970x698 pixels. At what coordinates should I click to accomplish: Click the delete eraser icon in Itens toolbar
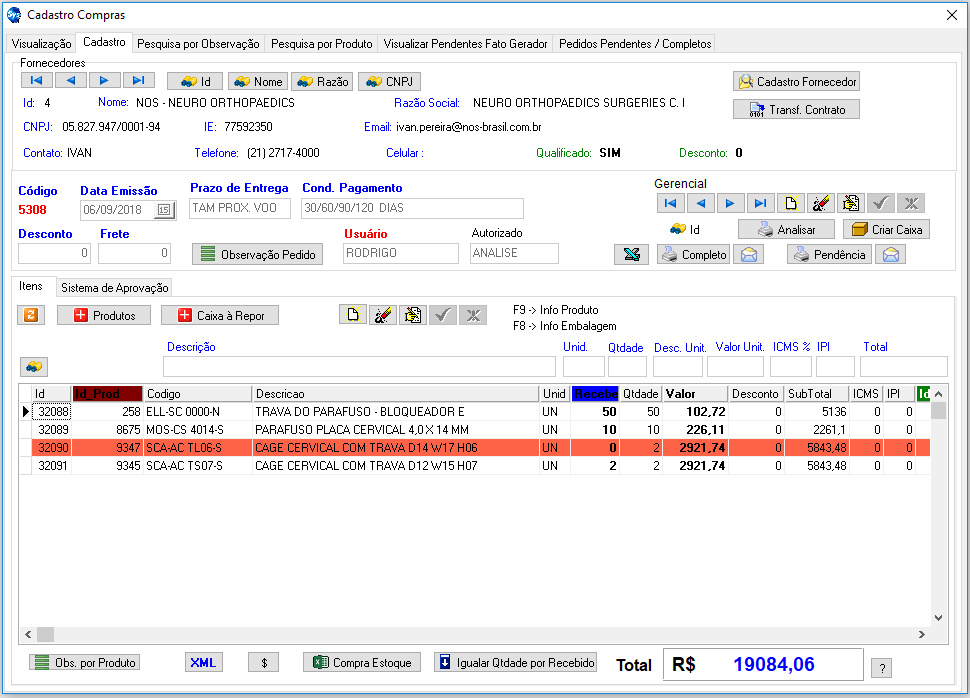coord(383,315)
